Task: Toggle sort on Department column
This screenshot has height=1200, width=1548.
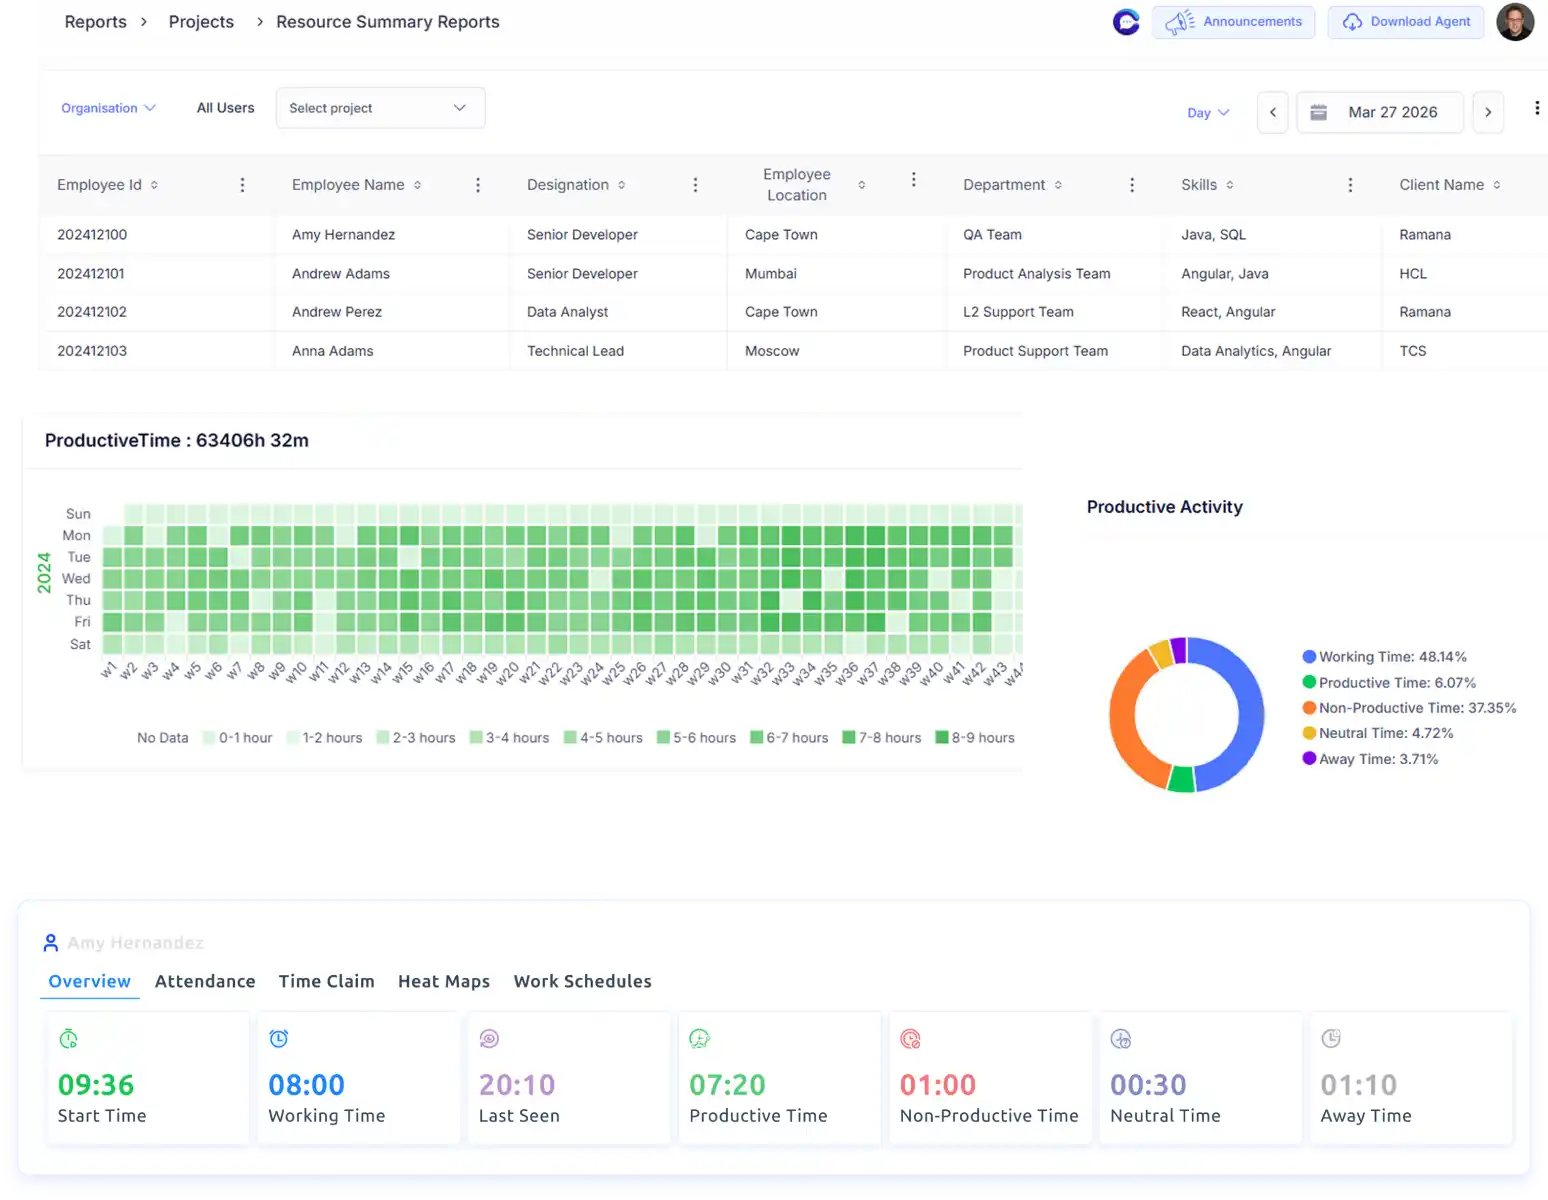Action: point(1058,185)
